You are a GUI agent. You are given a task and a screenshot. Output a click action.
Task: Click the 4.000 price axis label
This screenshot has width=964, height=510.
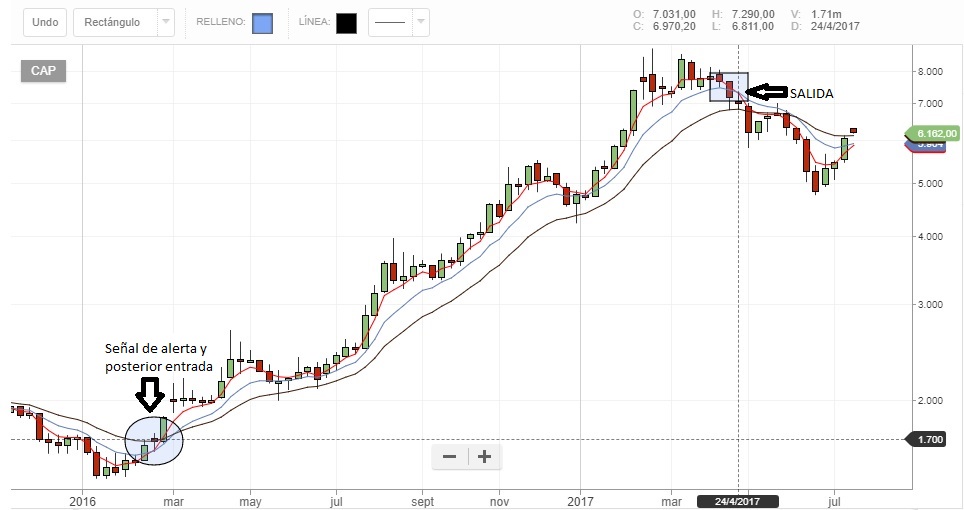point(930,236)
